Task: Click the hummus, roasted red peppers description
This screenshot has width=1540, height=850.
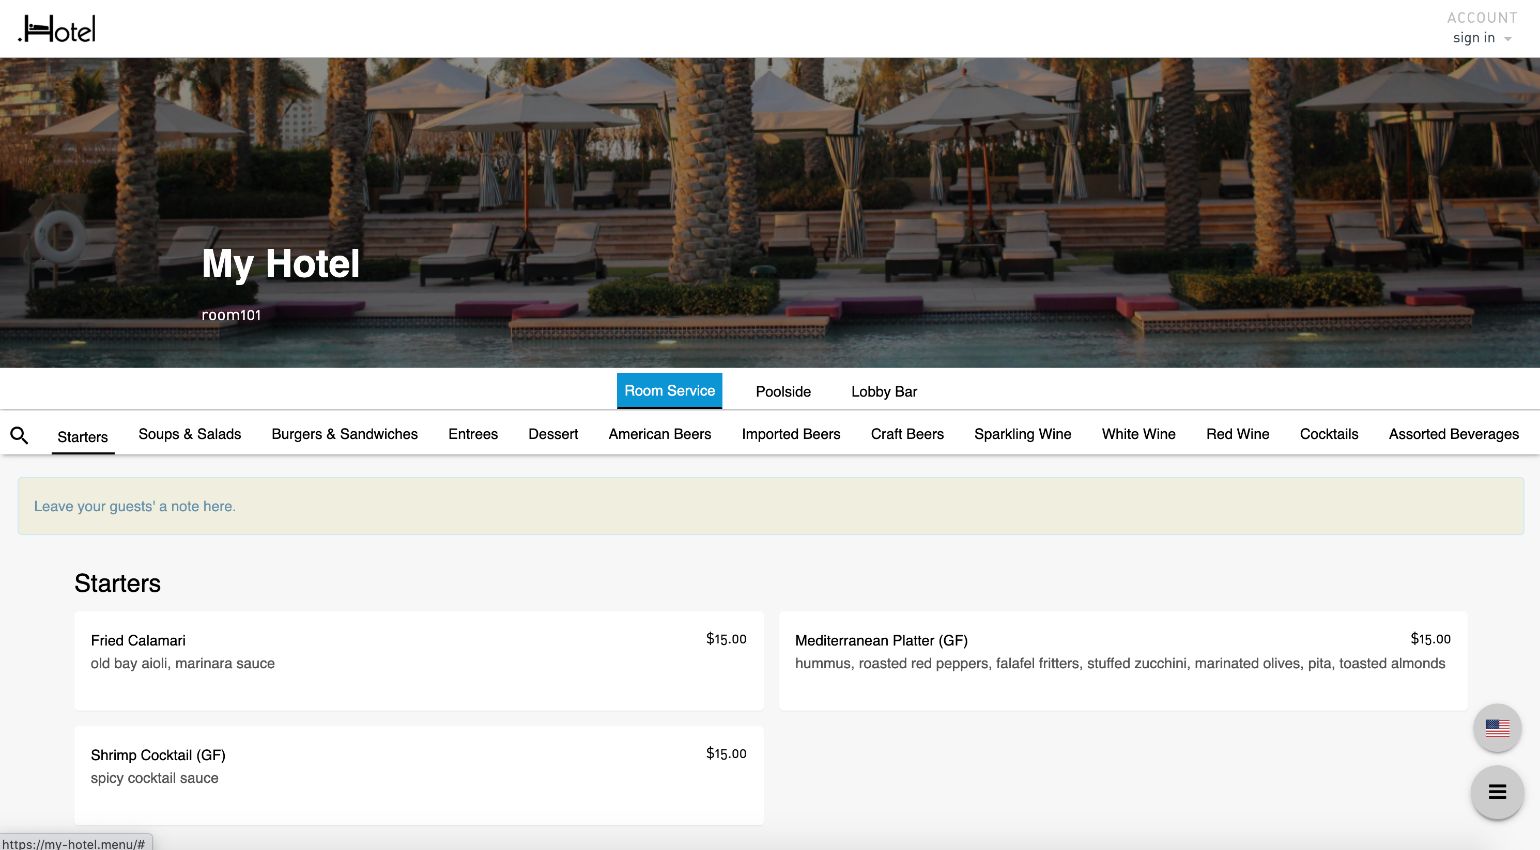Action: point(1120,663)
